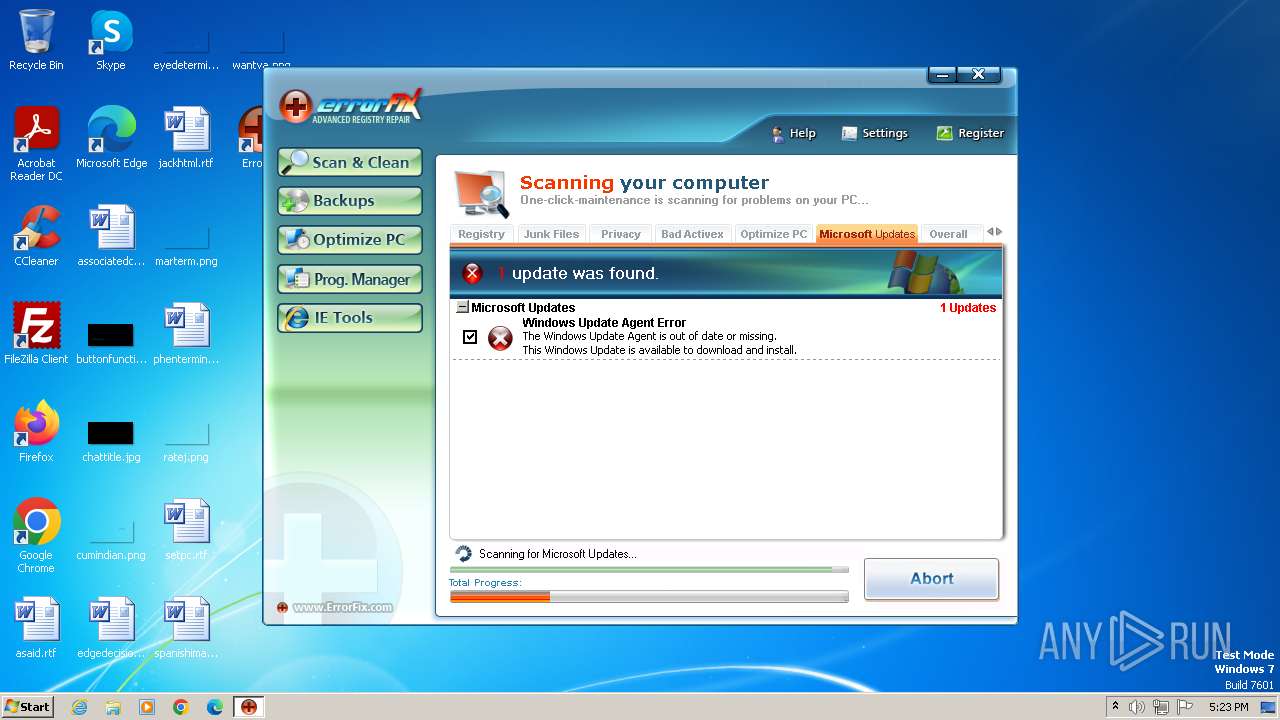
Task: Show hidden system tray icons
Action: point(1116,707)
